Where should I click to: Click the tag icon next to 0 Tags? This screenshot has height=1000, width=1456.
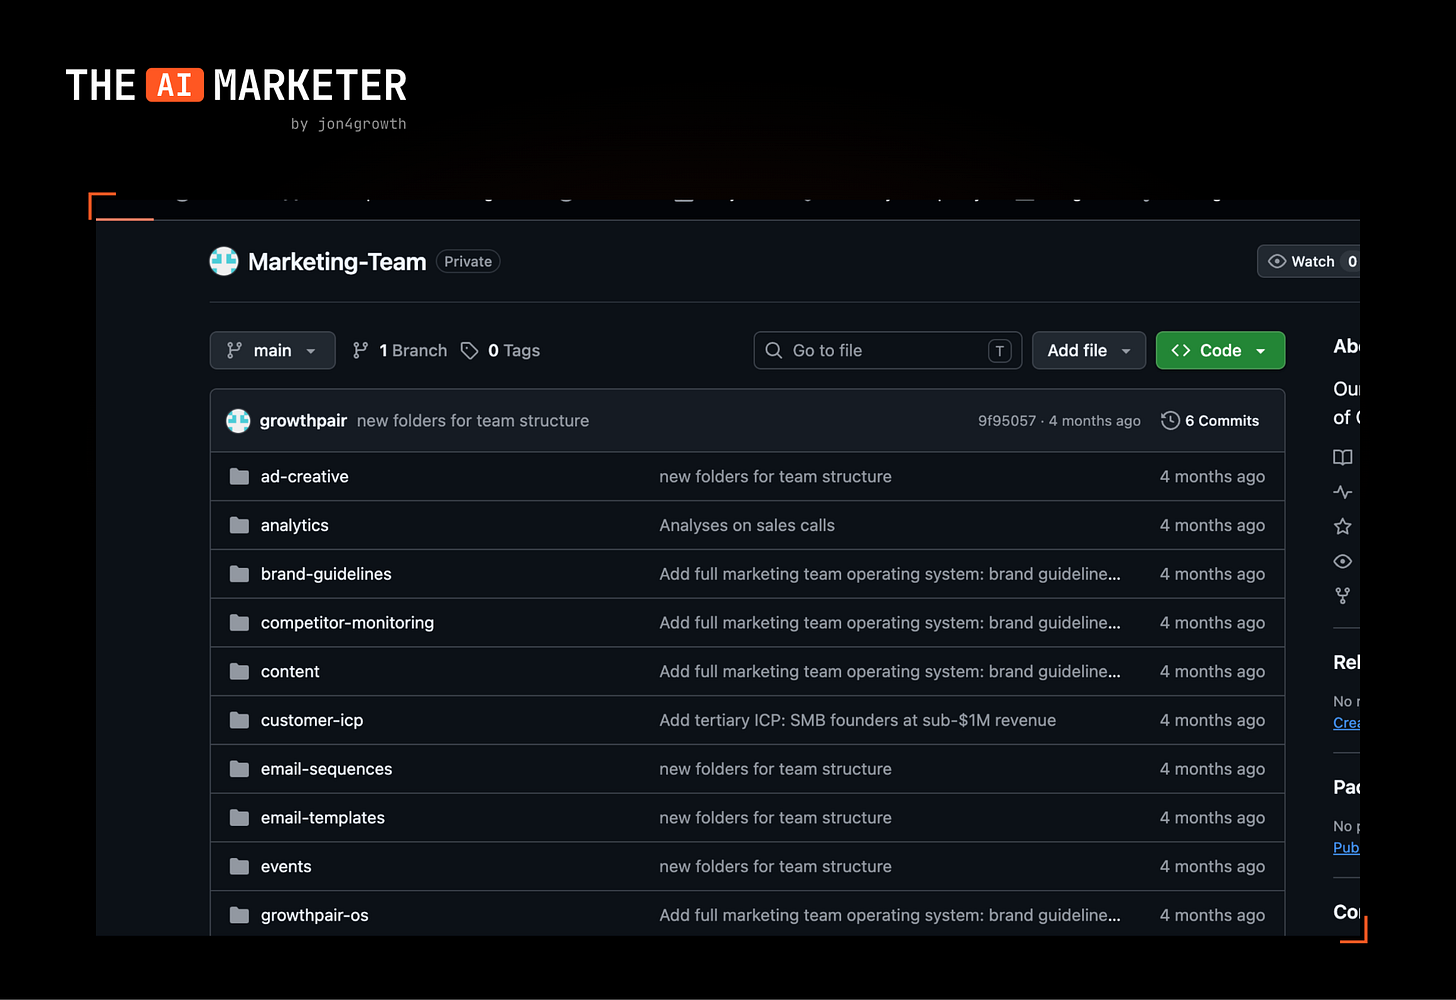click(469, 350)
